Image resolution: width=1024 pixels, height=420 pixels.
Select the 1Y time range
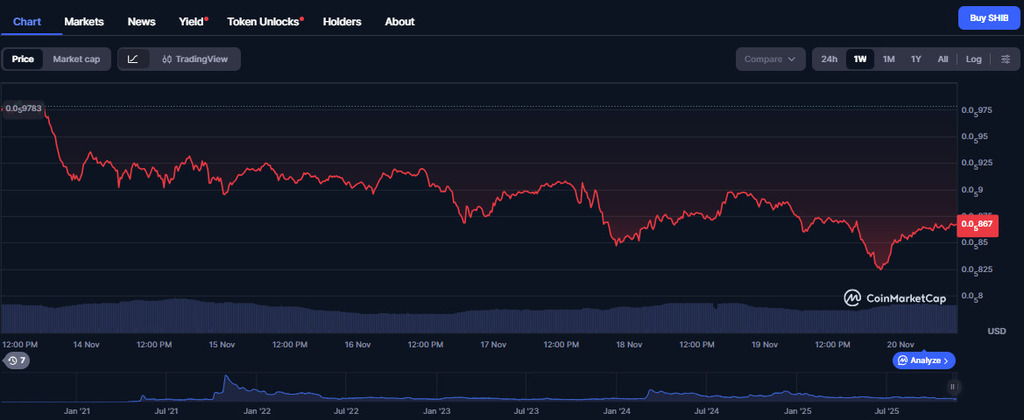point(916,59)
